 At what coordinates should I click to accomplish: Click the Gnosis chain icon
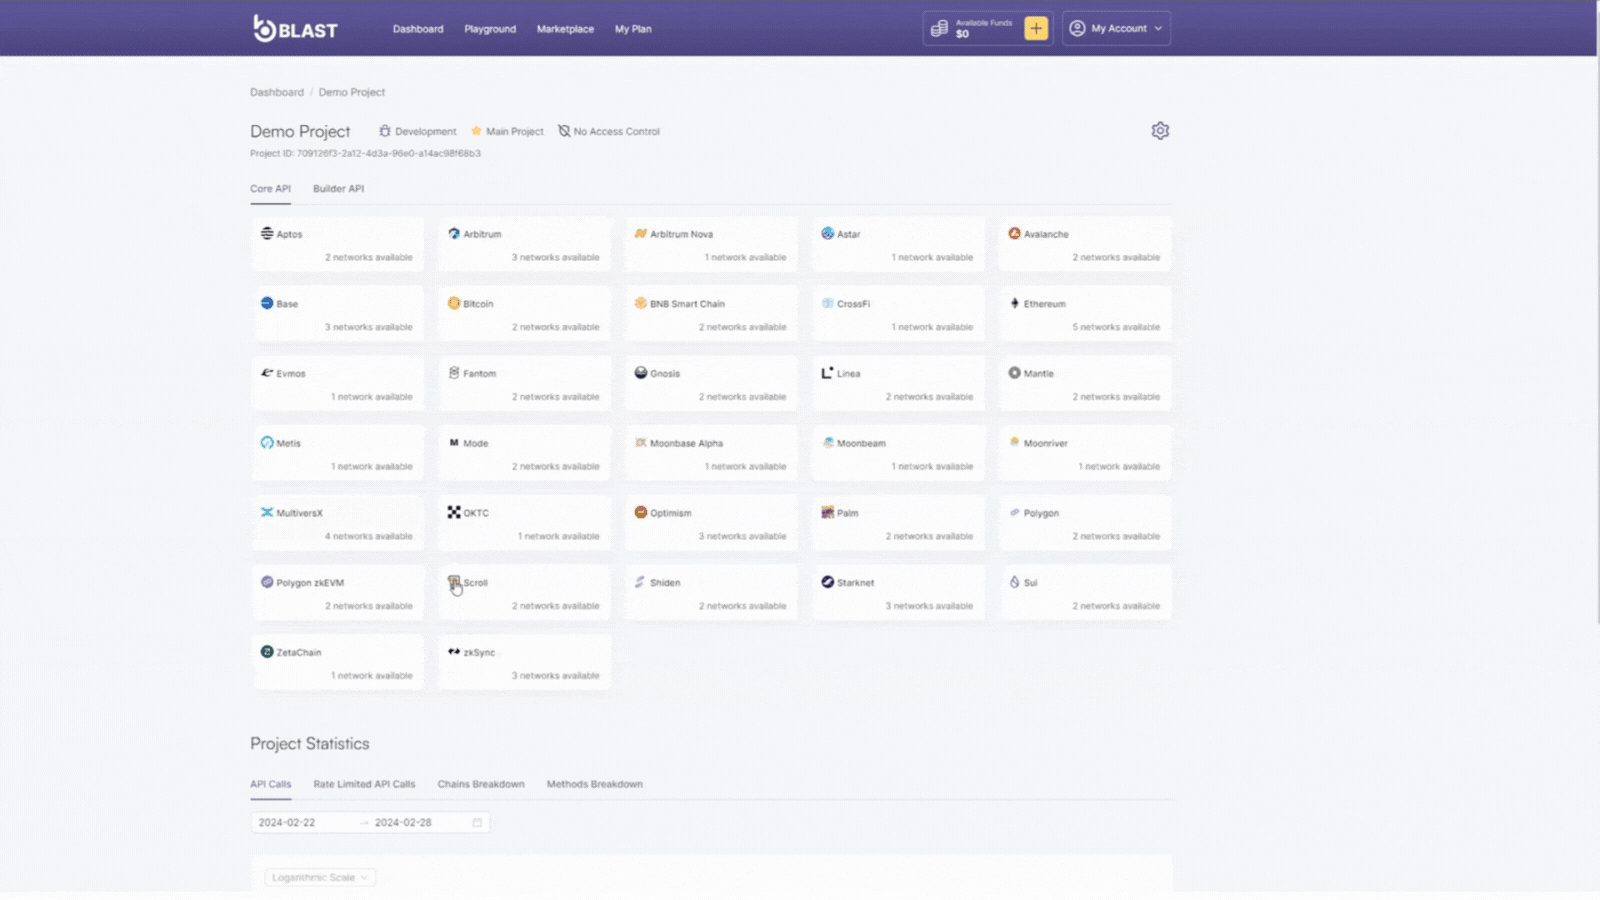(640, 373)
